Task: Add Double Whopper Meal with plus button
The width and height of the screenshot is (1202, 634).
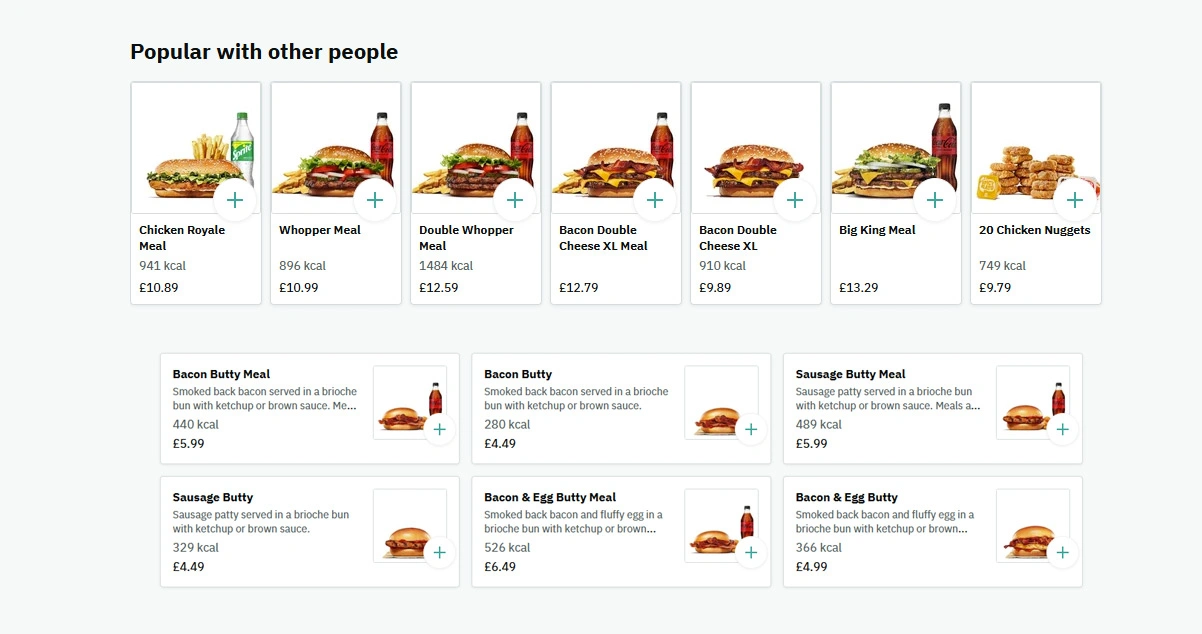Action: click(x=515, y=200)
